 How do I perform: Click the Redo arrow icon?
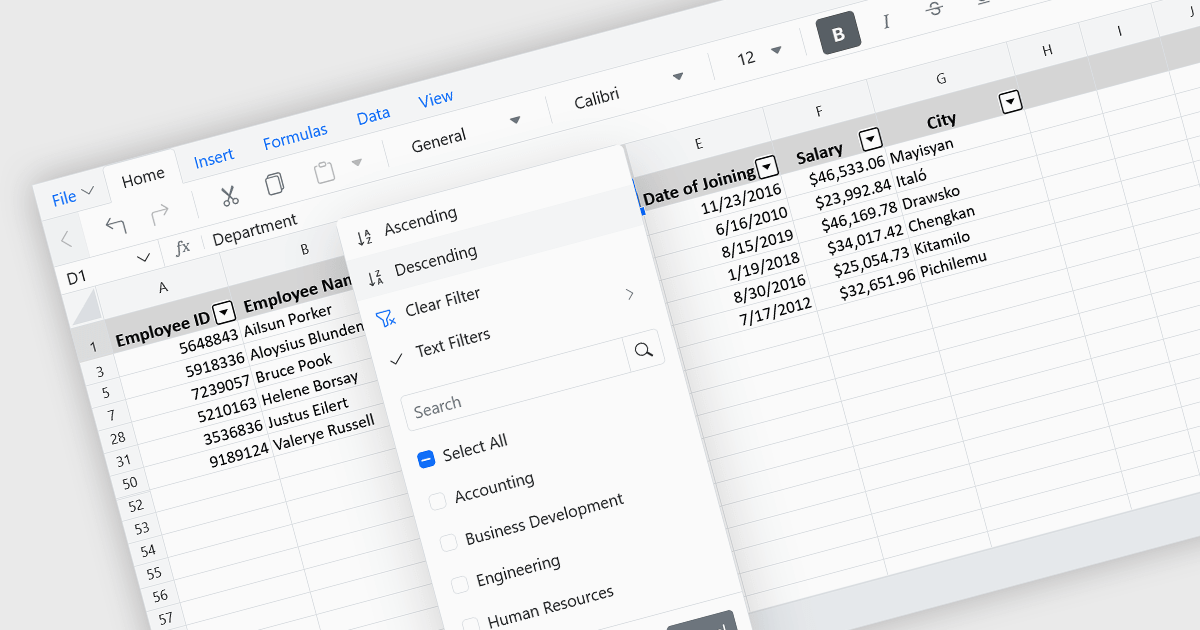[x=159, y=214]
